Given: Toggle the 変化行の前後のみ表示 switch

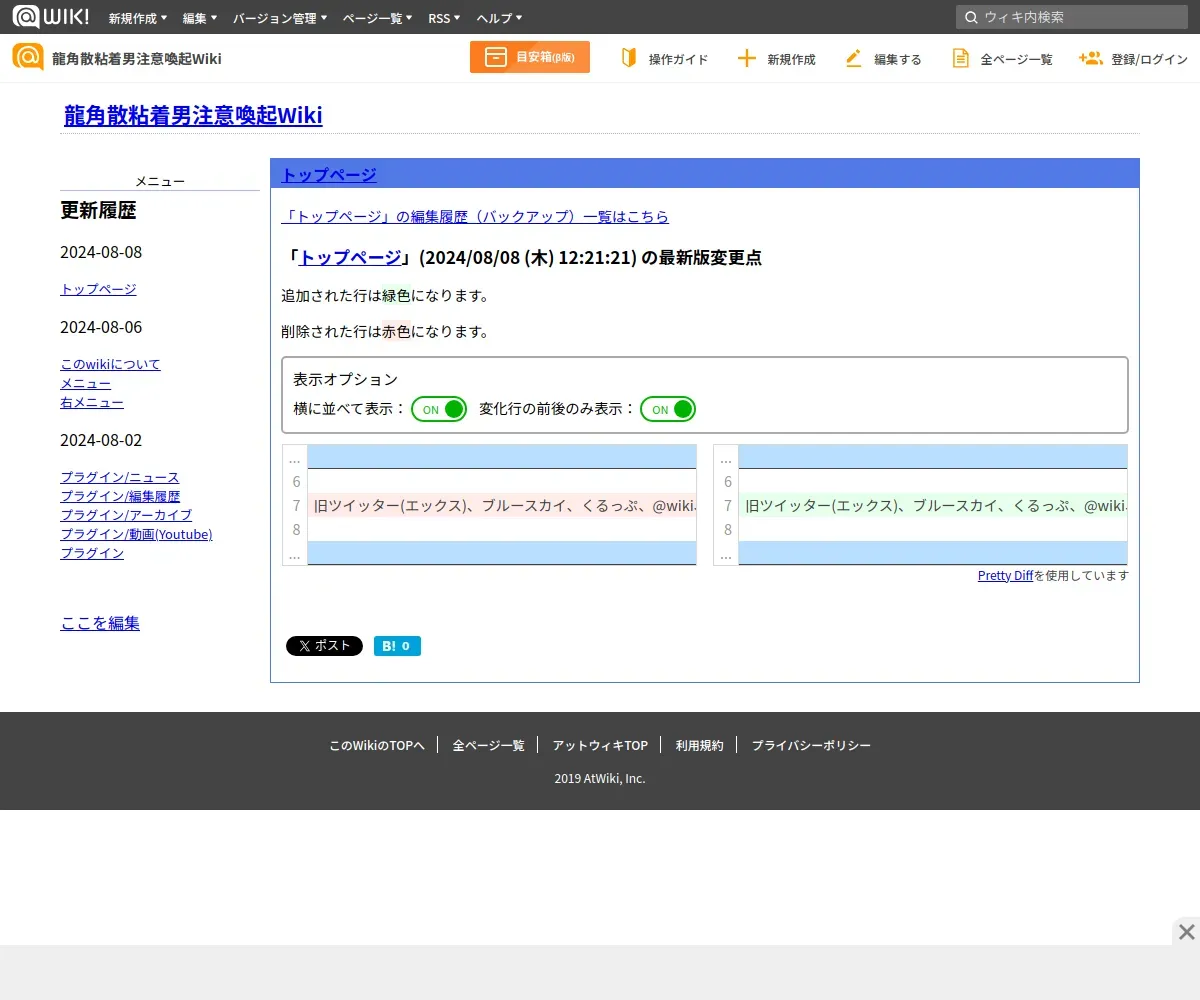Looking at the screenshot, I should (668, 409).
